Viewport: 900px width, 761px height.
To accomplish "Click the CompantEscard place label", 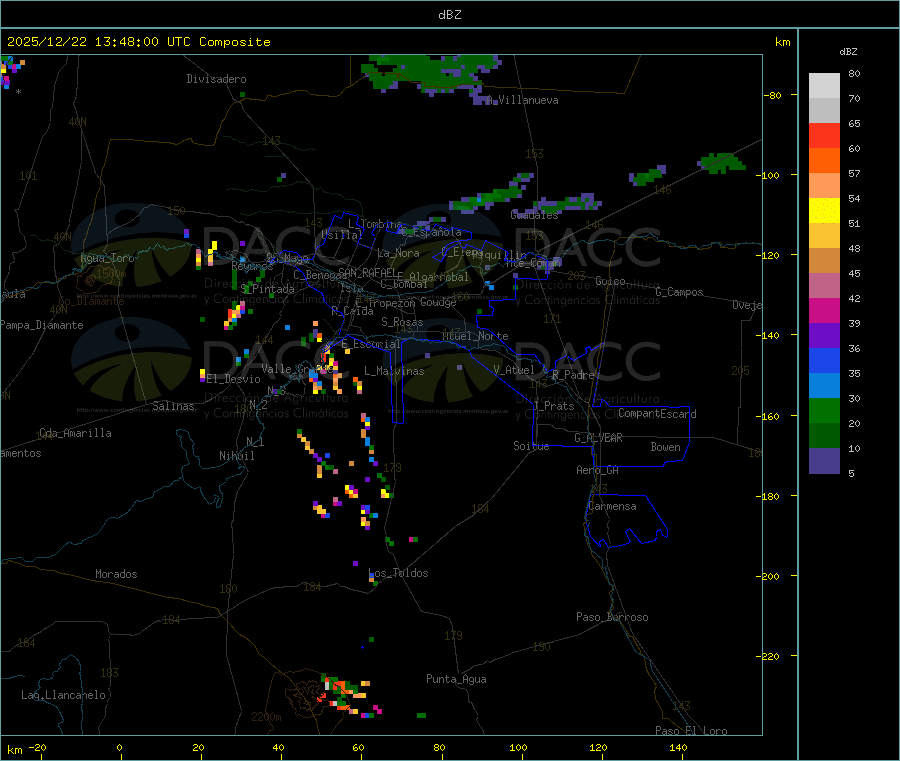I will pos(657,414).
